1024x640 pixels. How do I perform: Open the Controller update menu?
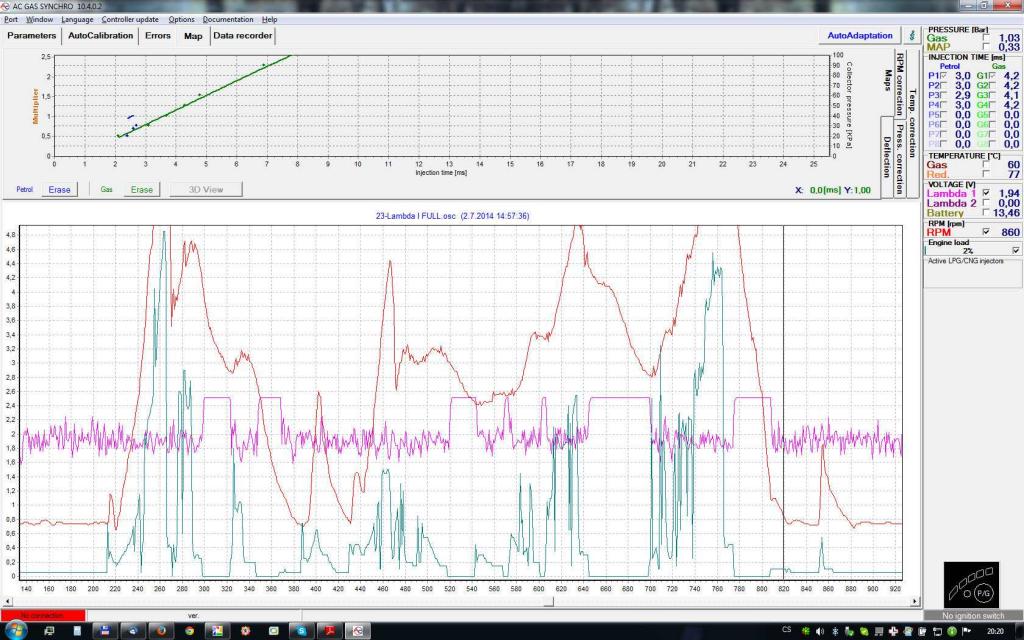pos(130,19)
